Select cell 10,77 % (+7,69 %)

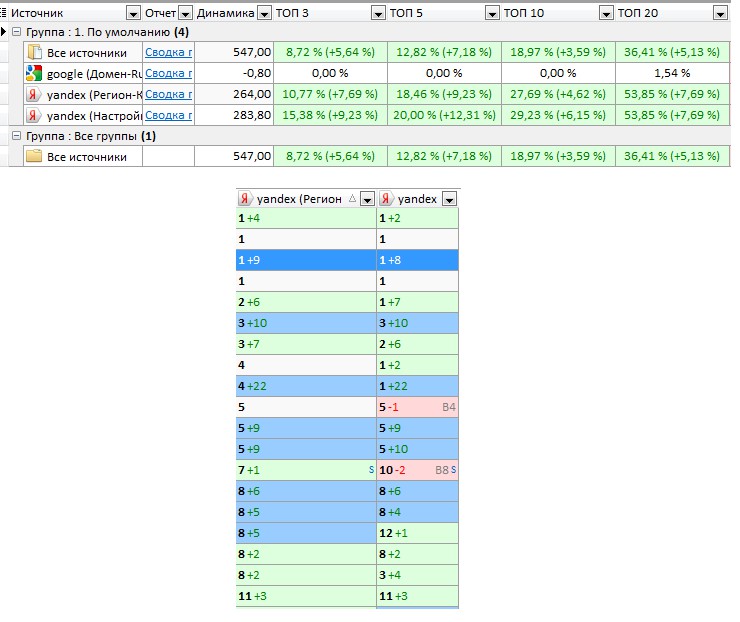point(330,94)
